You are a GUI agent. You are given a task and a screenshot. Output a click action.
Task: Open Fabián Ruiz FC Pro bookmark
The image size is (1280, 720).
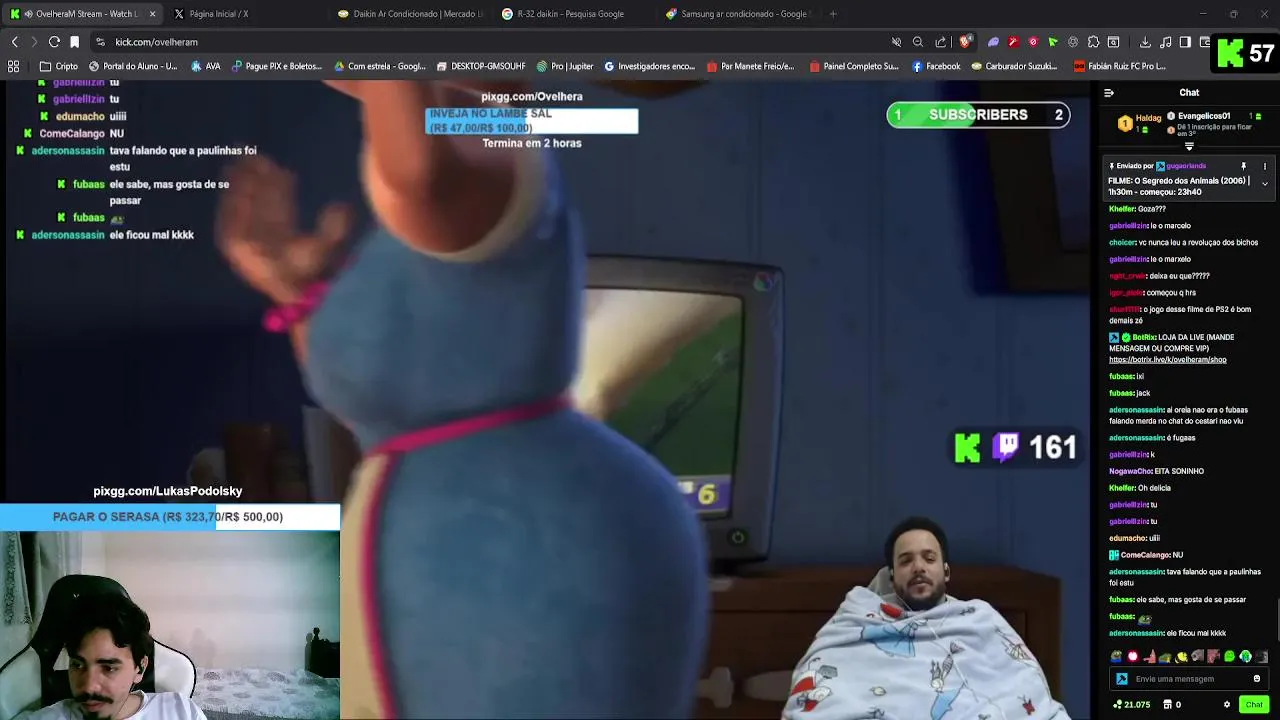click(1120, 66)
